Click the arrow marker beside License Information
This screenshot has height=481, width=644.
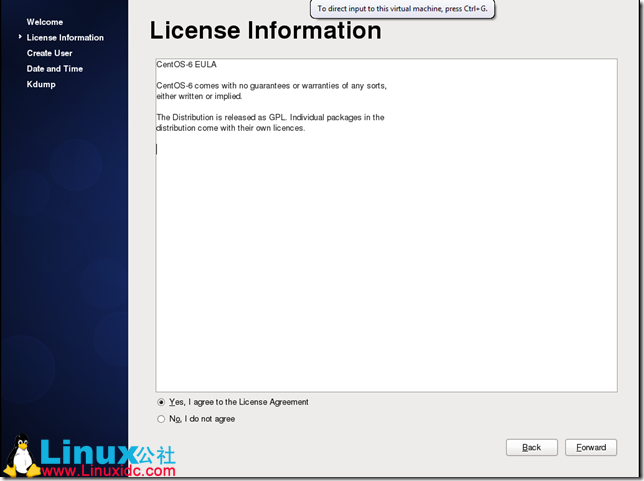click(20, 37)
